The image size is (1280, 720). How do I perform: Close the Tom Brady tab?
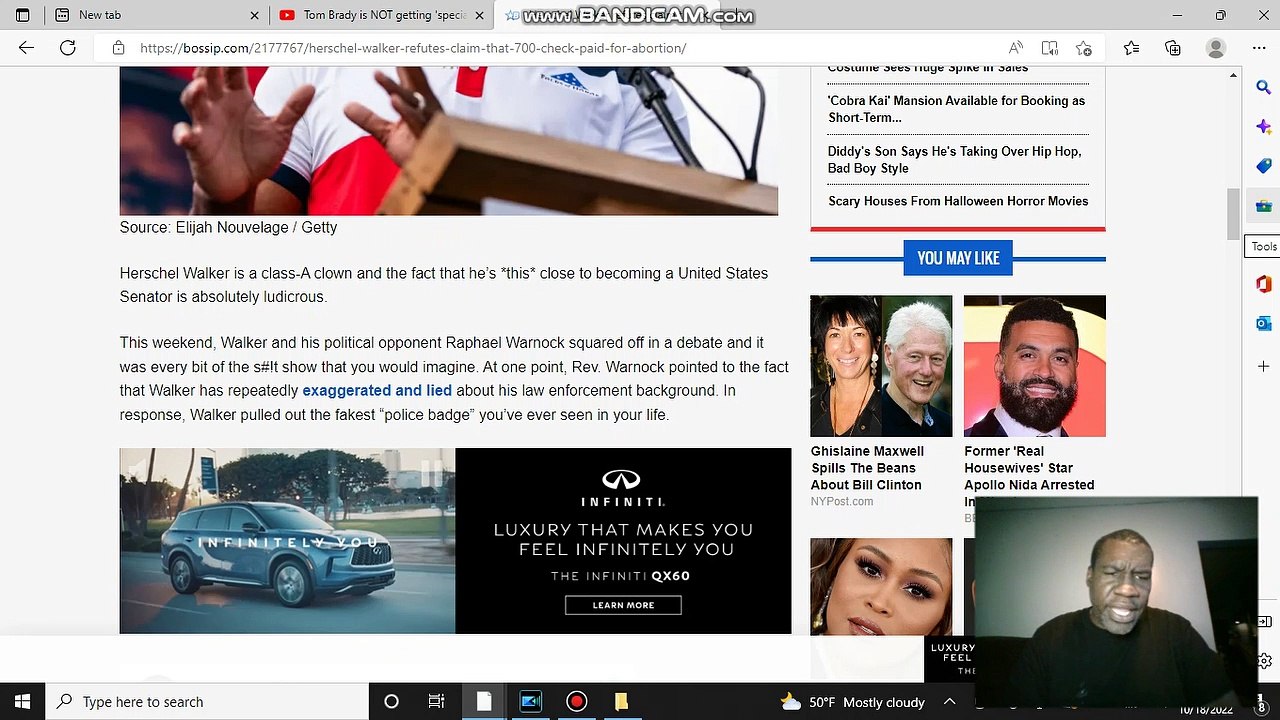(x=479, y=15)
